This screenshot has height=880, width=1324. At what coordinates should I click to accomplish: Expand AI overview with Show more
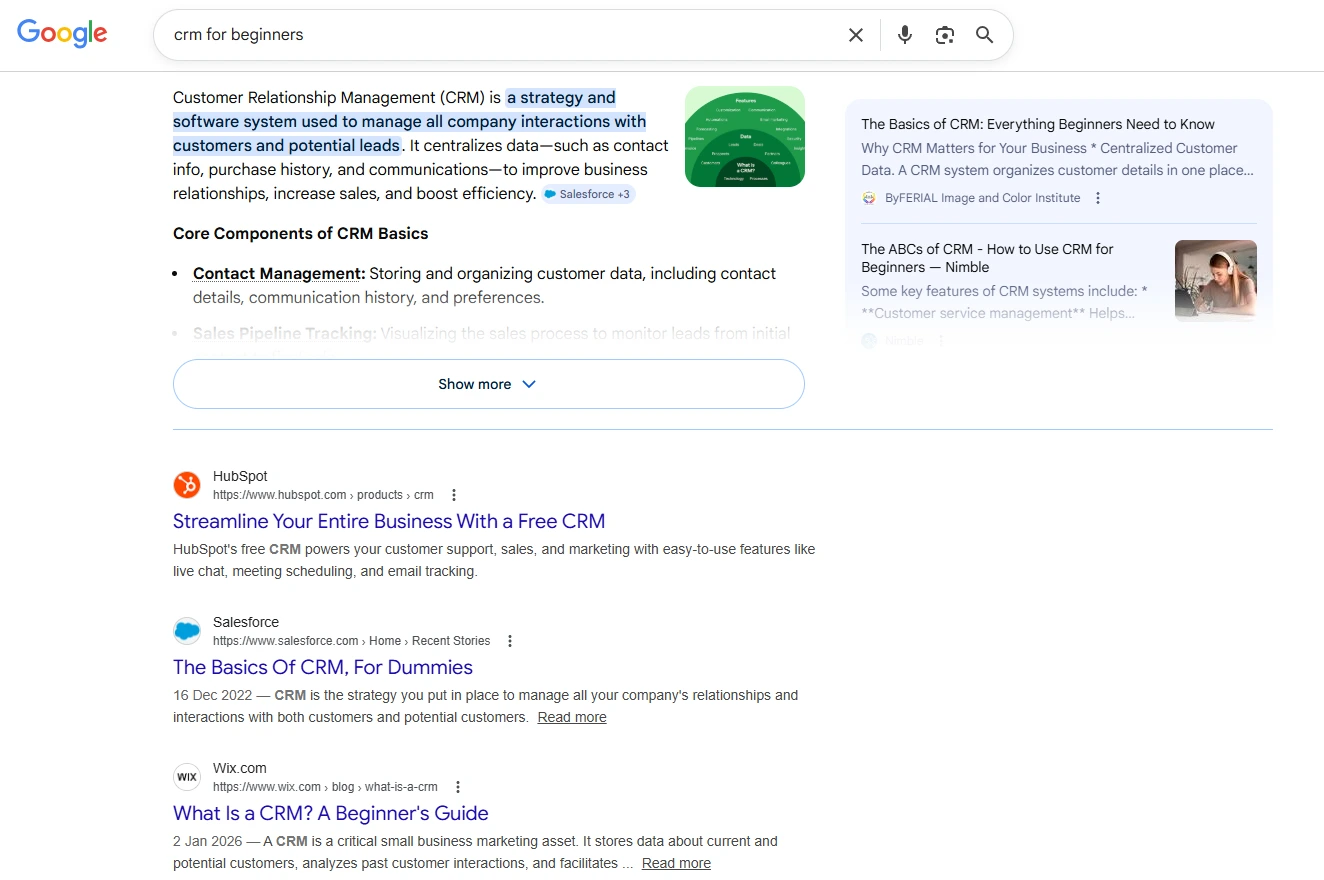(x=488, y=384)
